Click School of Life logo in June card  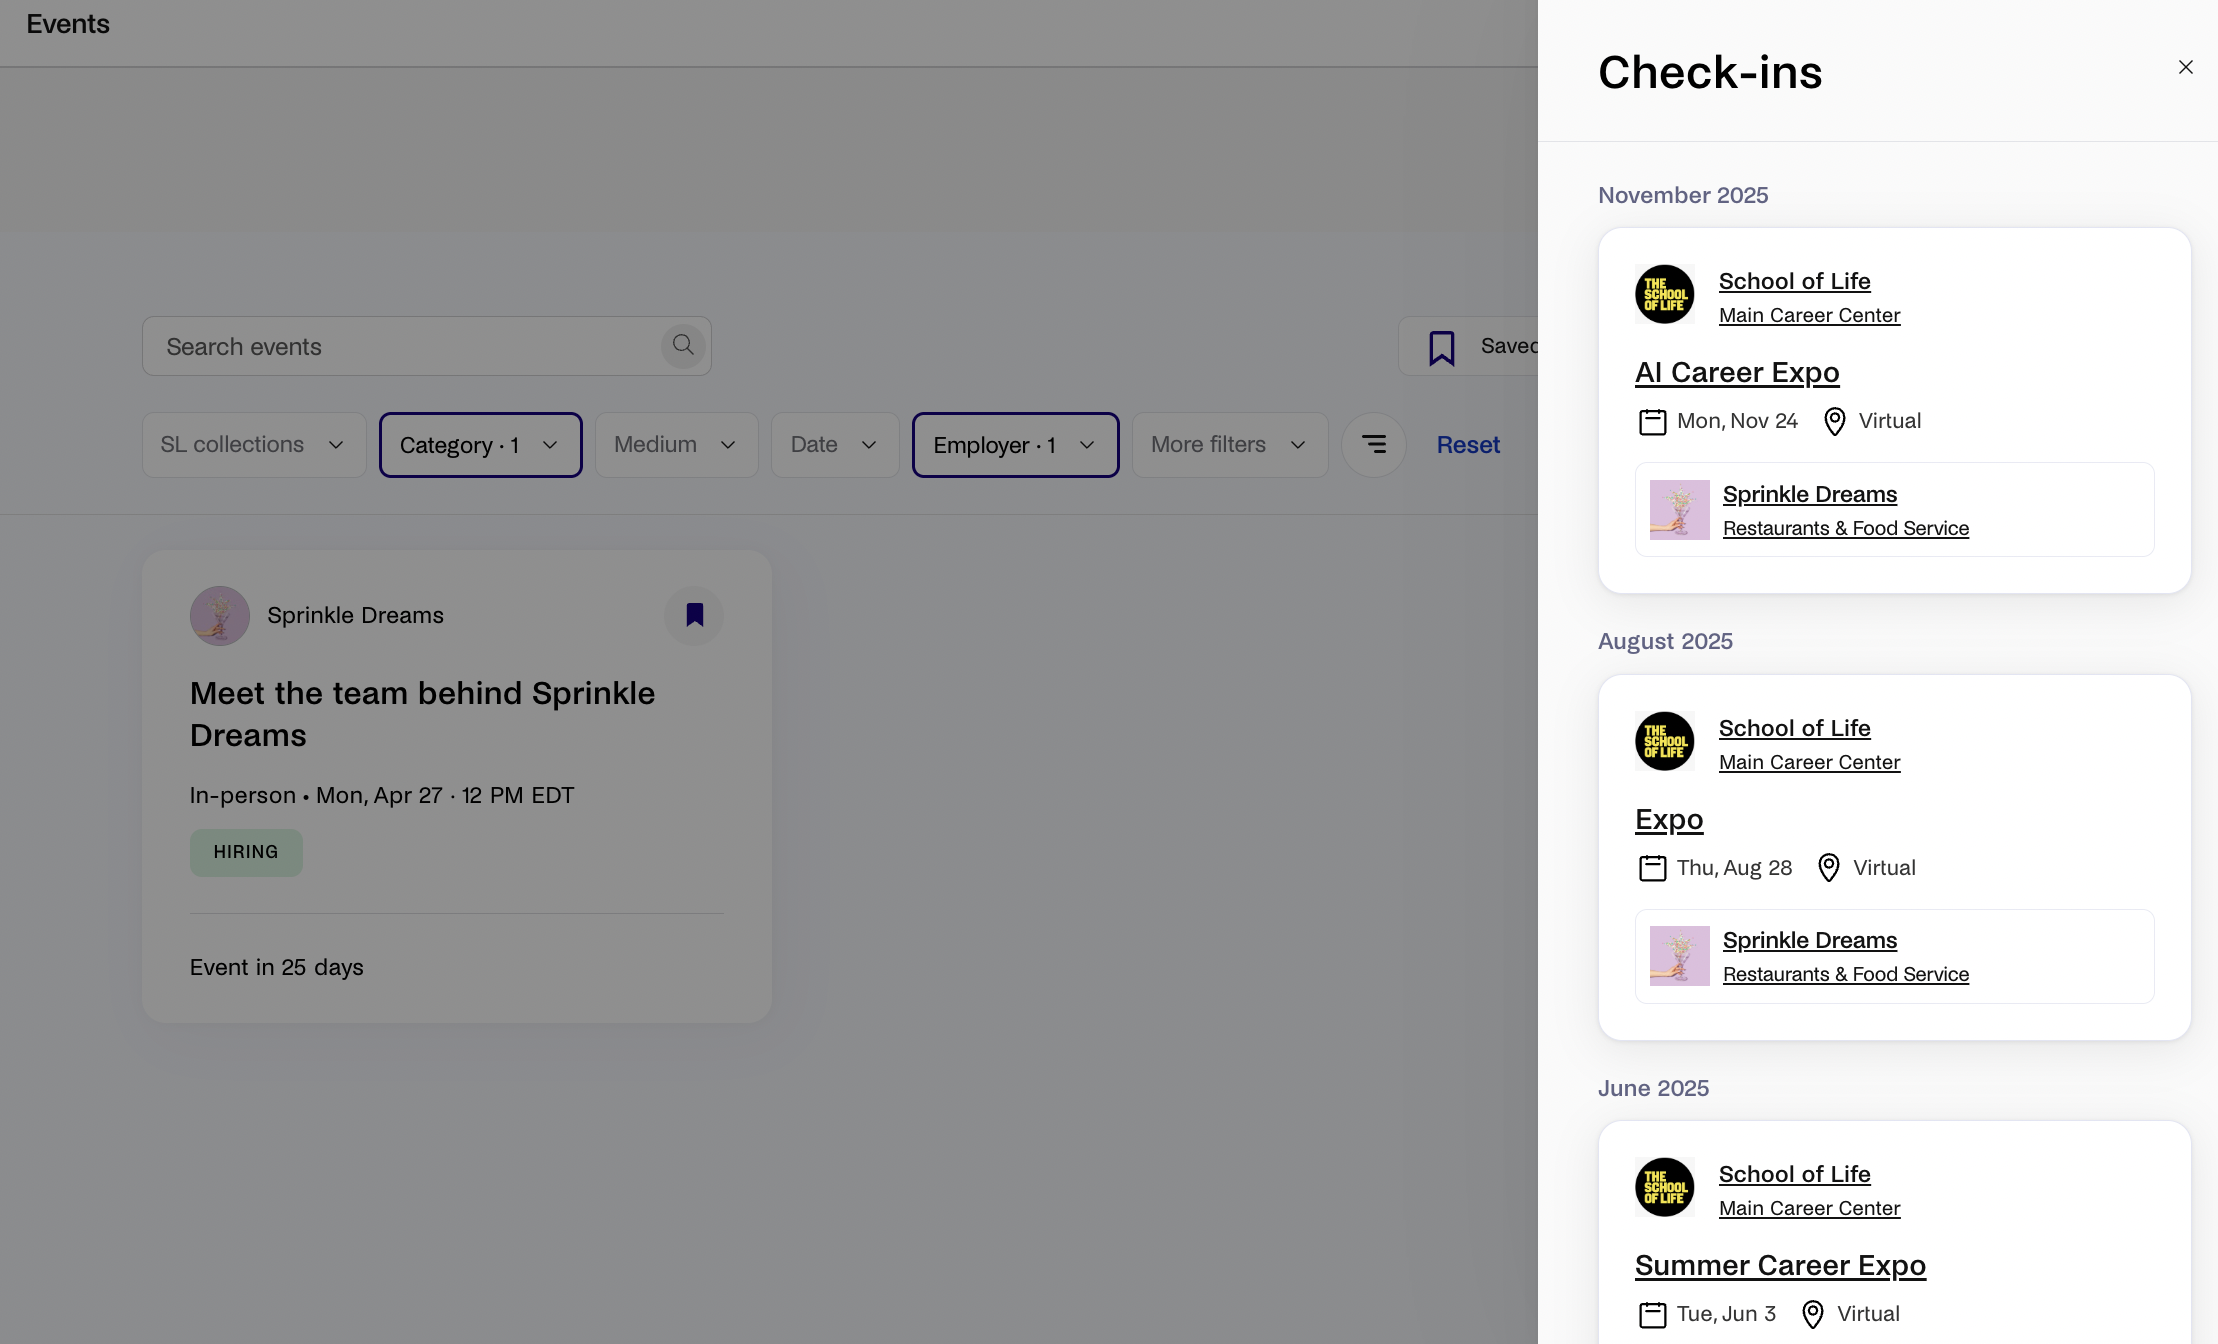click(x=1665, y=1187)
